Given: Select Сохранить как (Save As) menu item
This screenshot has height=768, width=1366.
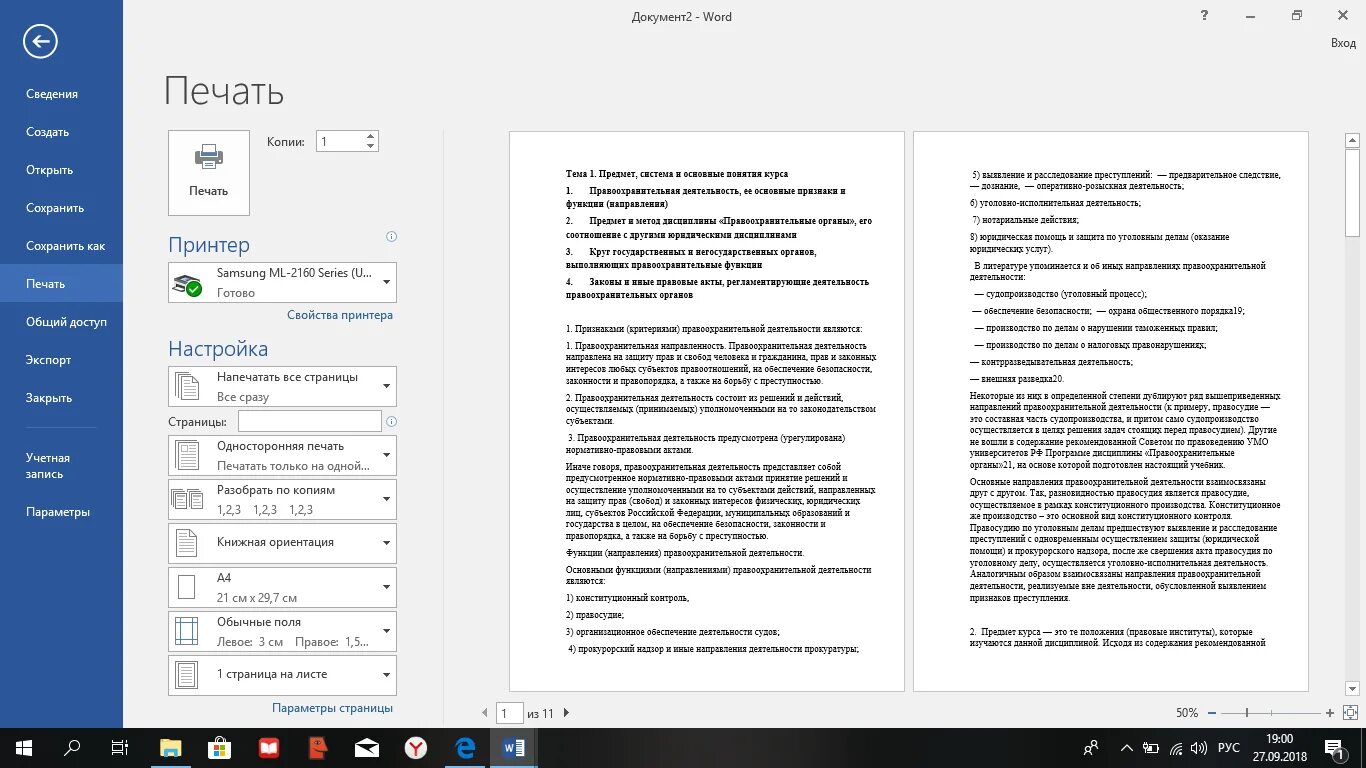Looking at the screenshot, I should (x=62, y=246).
